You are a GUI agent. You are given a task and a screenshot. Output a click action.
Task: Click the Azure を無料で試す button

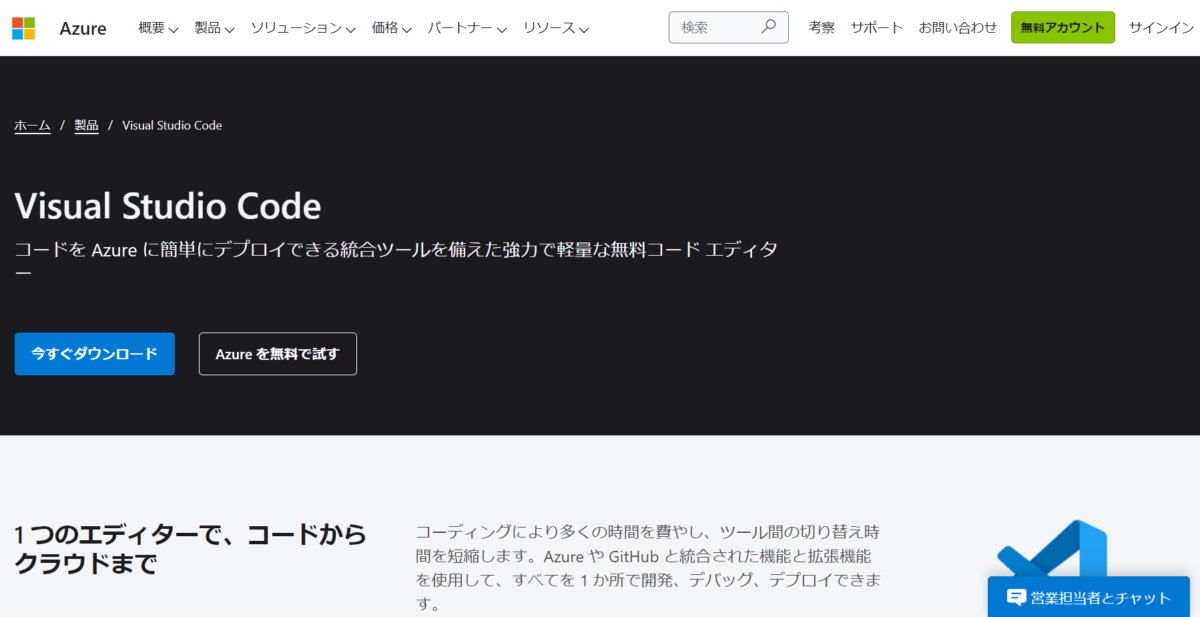277,354
